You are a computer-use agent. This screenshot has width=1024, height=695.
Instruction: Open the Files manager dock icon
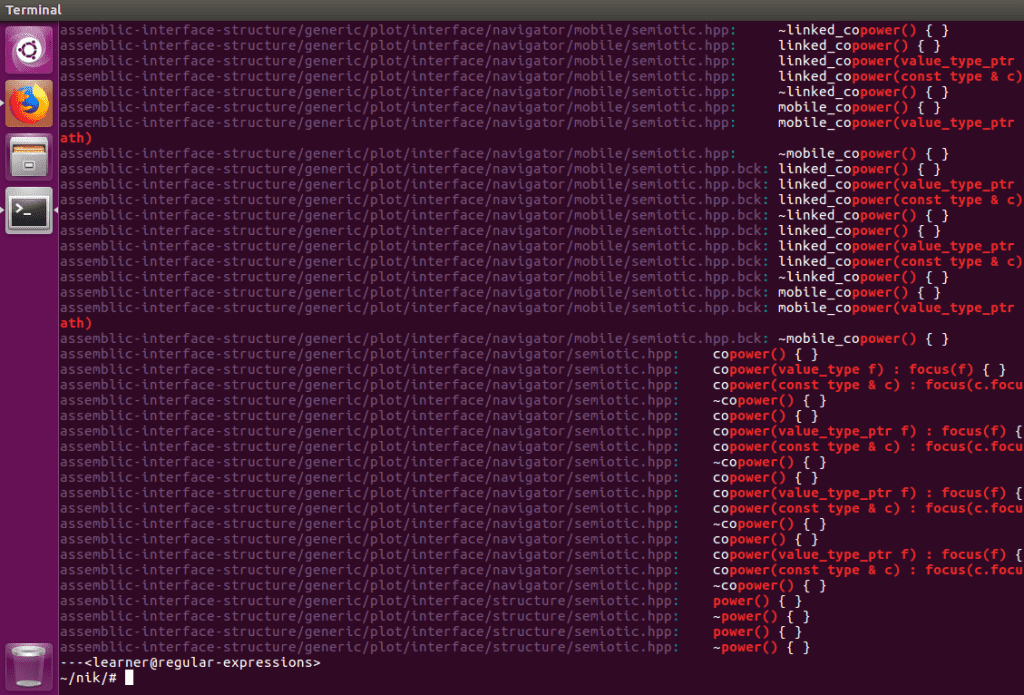pos(29,157)
